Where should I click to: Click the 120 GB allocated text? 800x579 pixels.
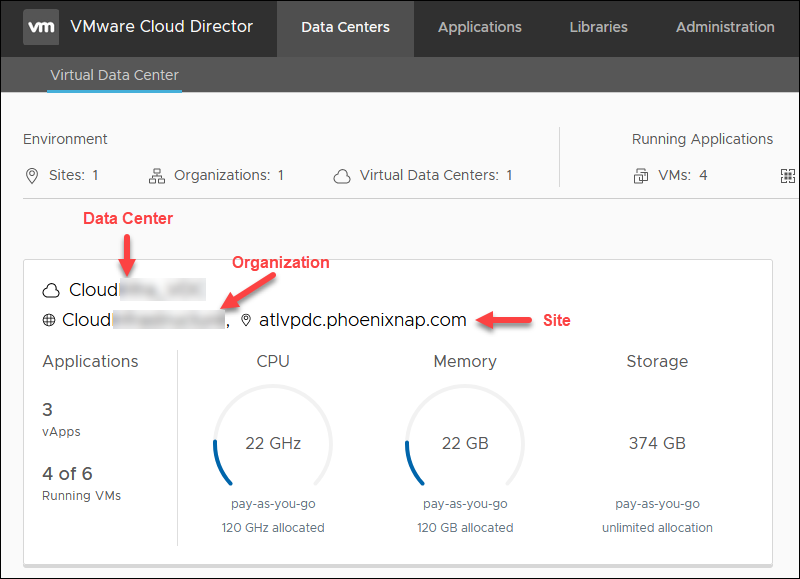[465, 527]
